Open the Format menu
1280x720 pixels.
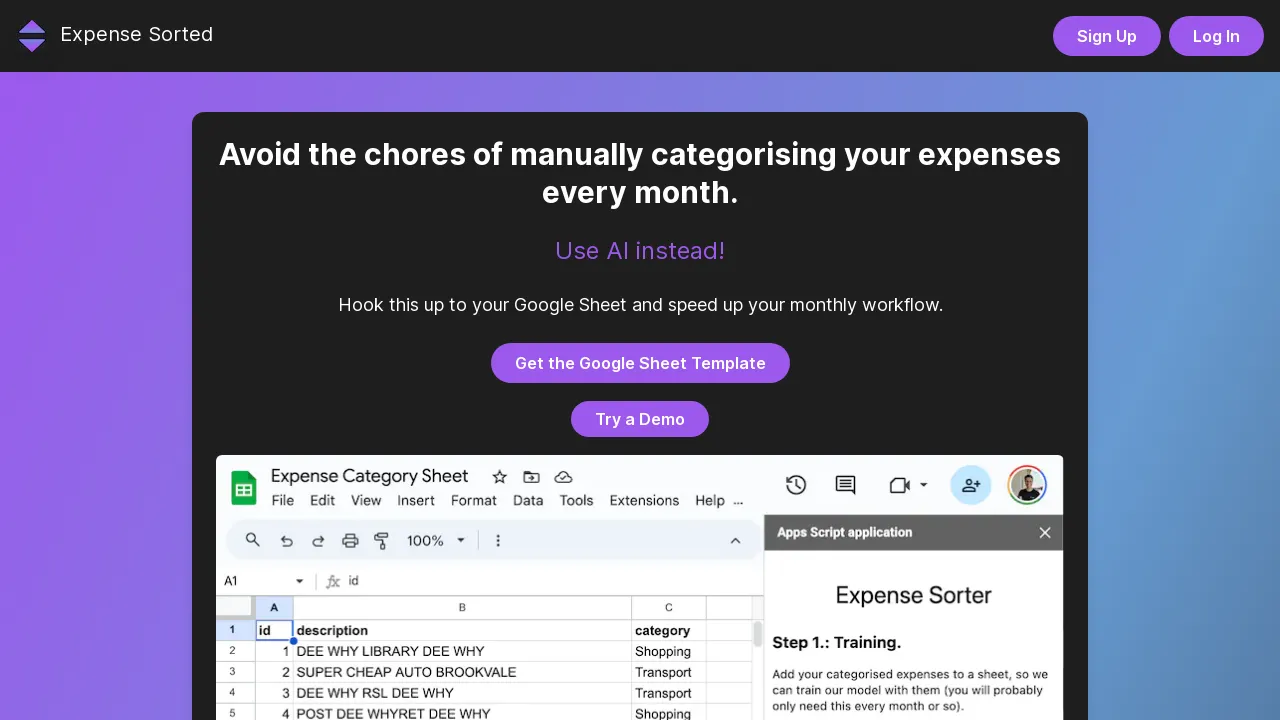click(x=473, y=500)
